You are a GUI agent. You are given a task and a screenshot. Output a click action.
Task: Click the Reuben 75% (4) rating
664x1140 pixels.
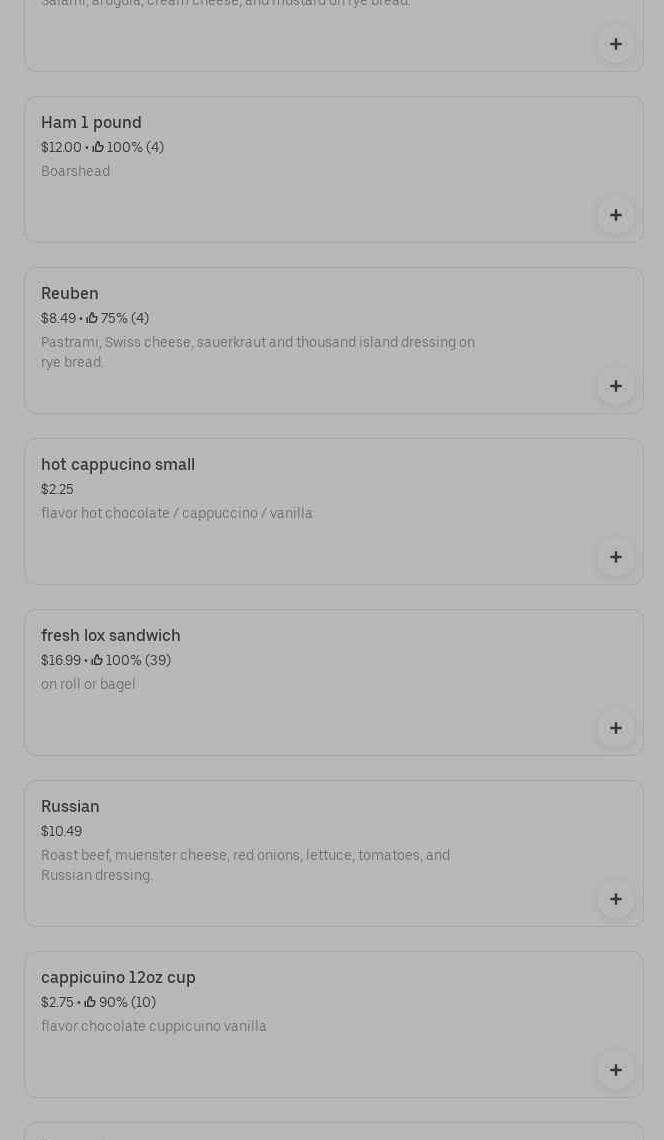click(118, 319)
